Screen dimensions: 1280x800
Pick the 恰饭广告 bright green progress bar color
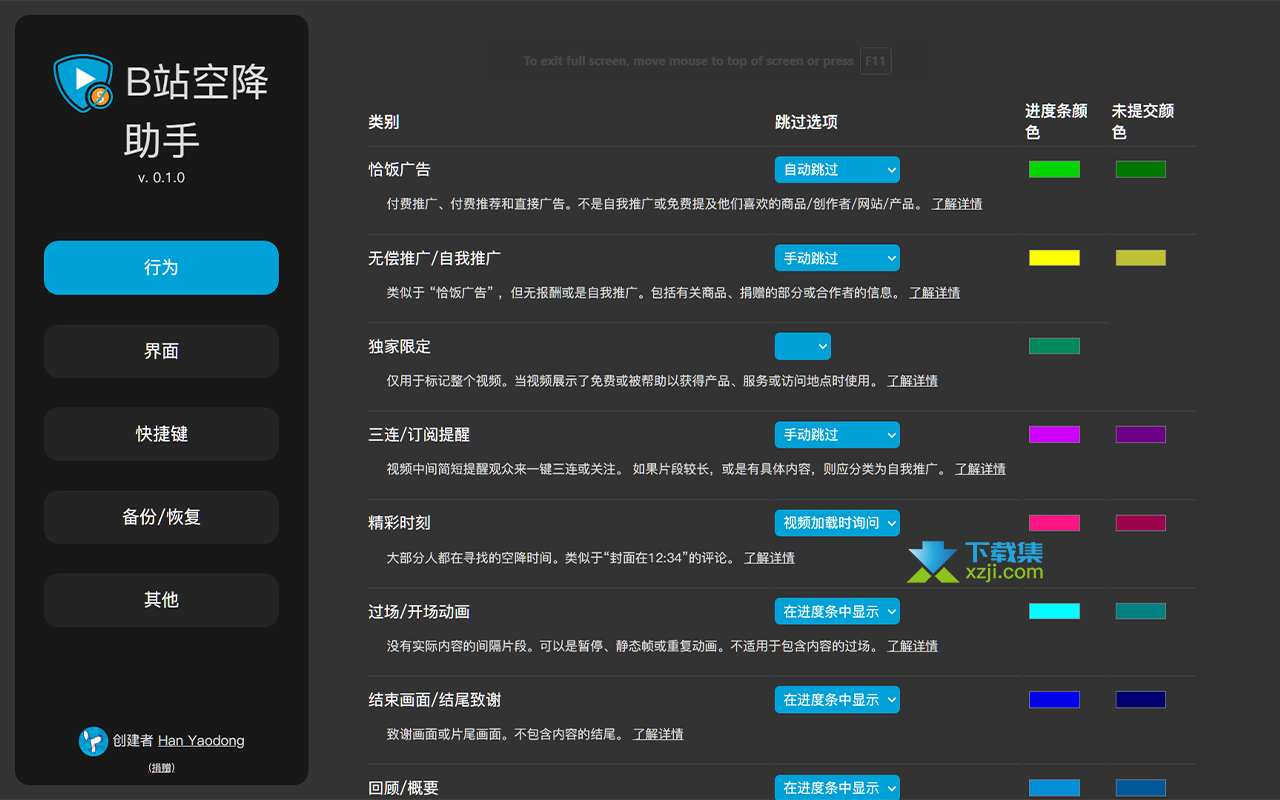click(x=1054, y=169)
